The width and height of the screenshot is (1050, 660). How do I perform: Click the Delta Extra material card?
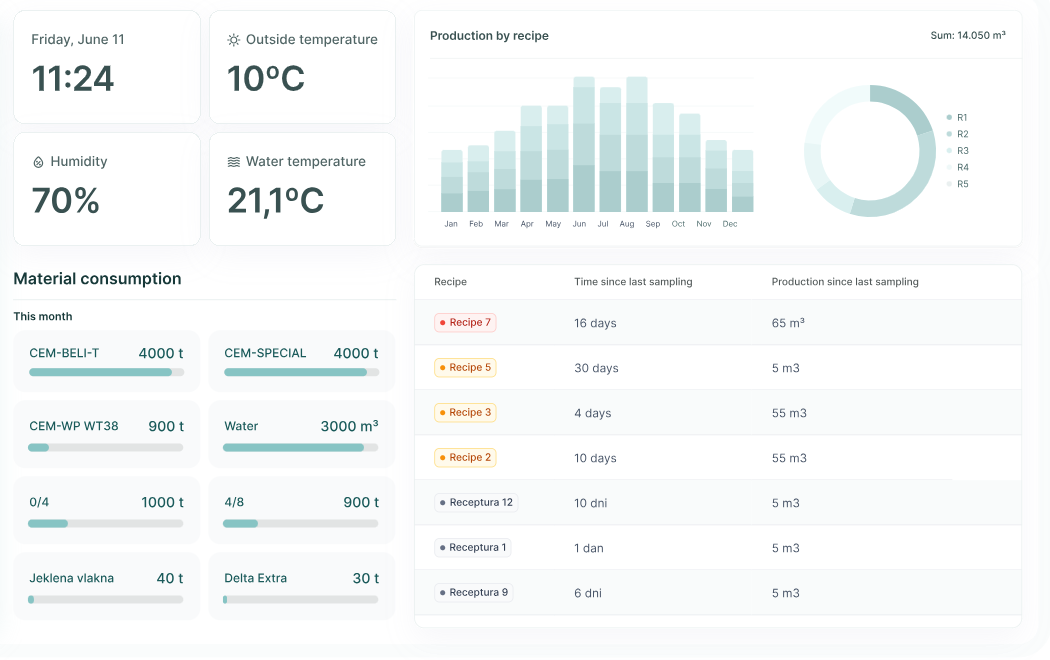[301, 586]
